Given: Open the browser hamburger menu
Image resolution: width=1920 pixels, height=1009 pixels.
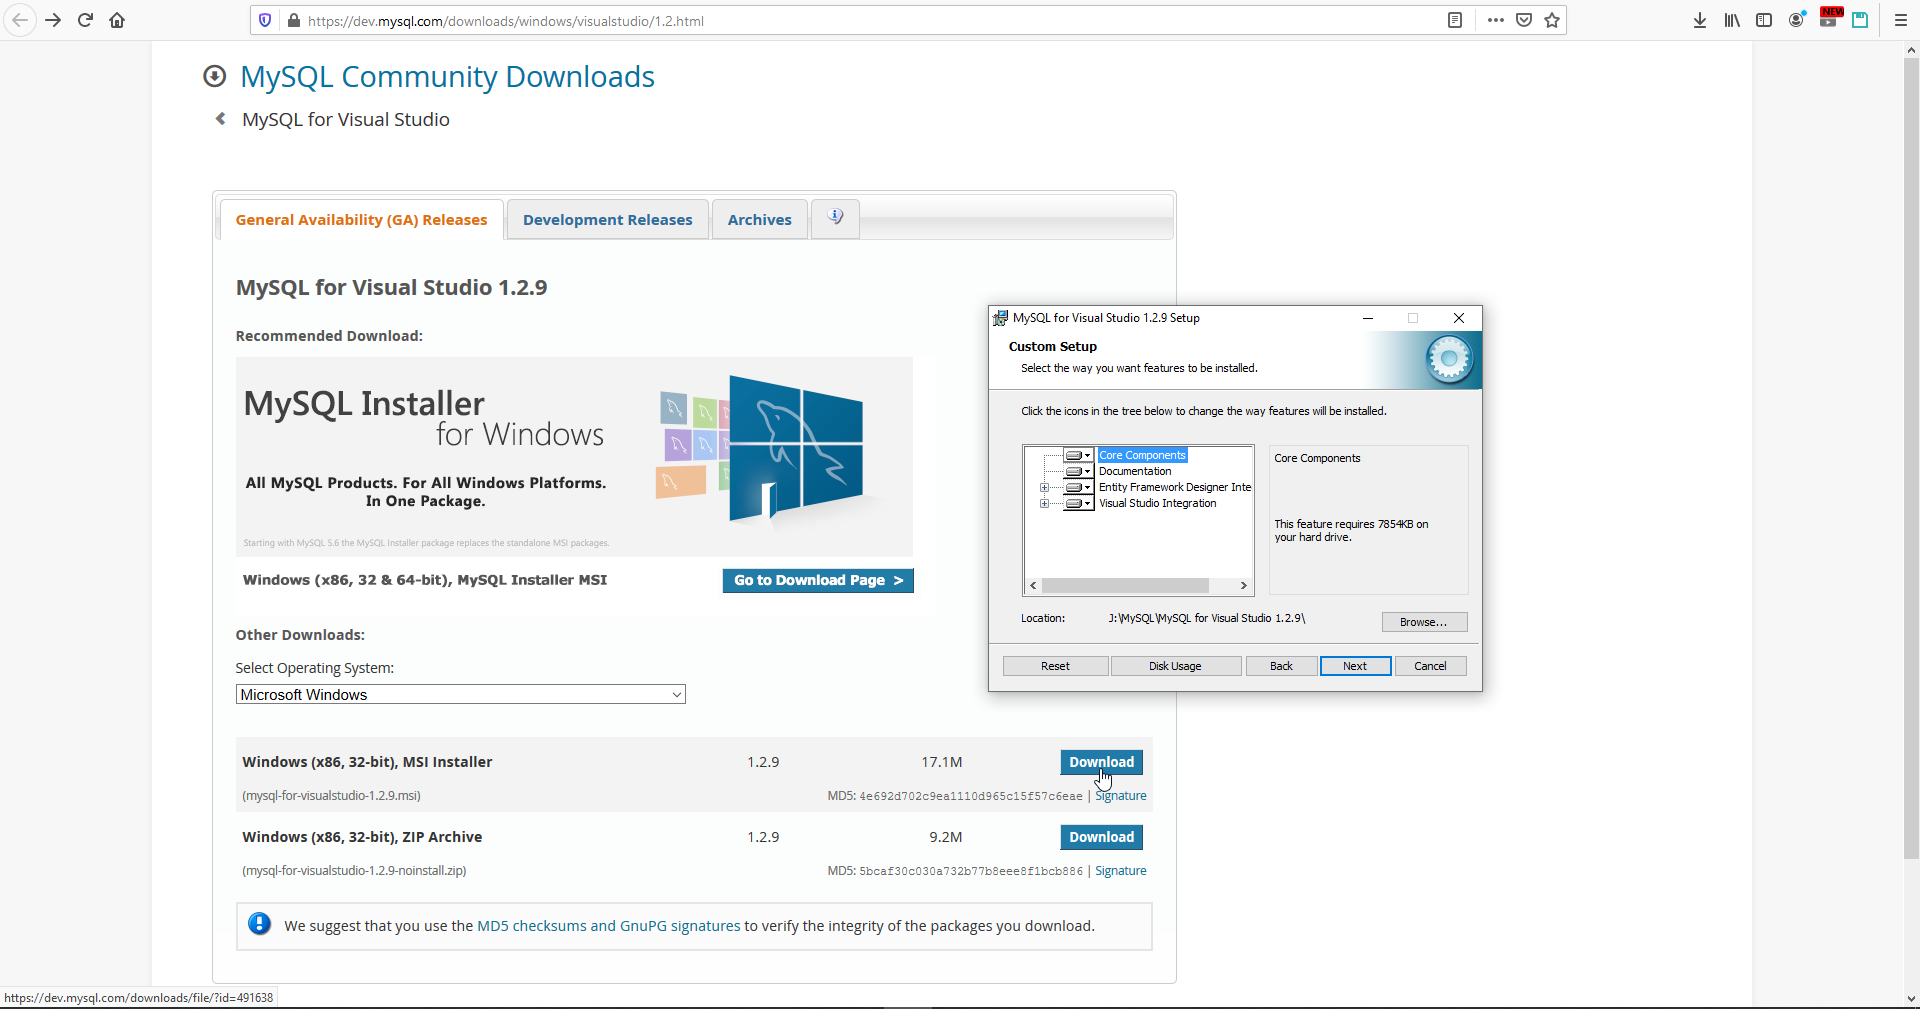Looking at the screenshot, I should tap(1901, 20).
